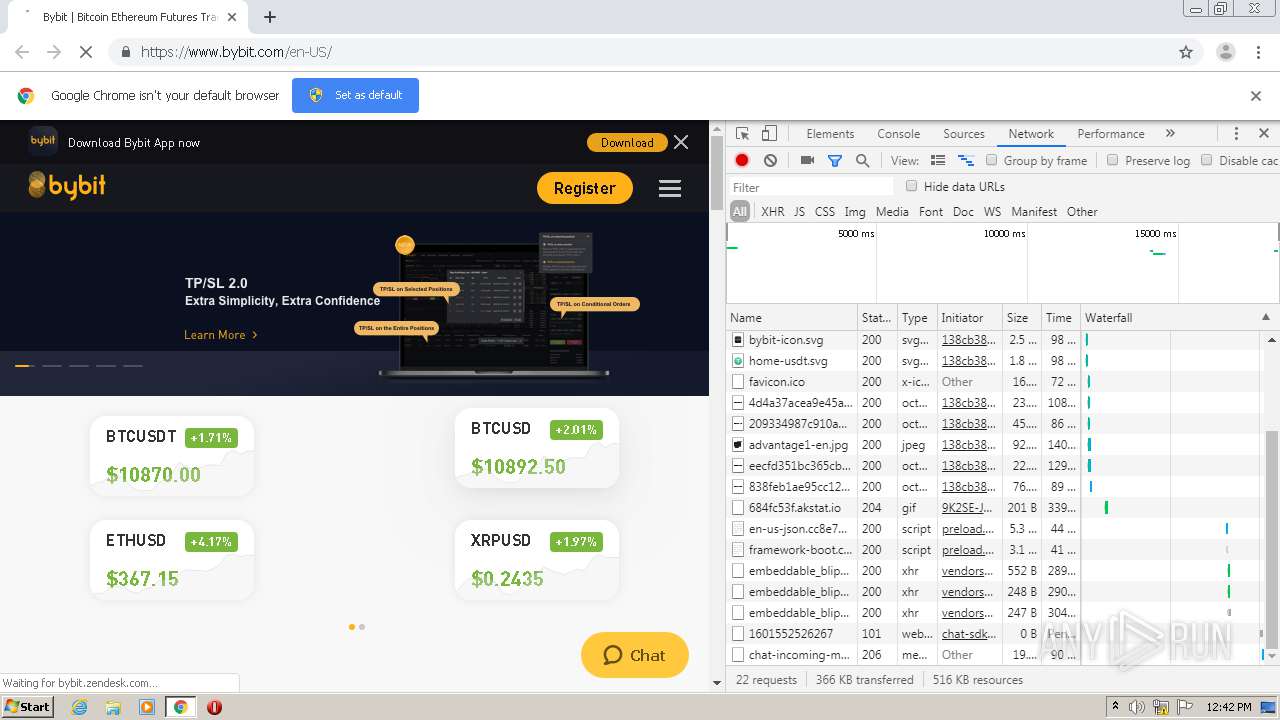The width and height of the screenshot is (1280, 720).
Task: Click the DevTools inspect element picker icon
Action: [x=742, y=134]
